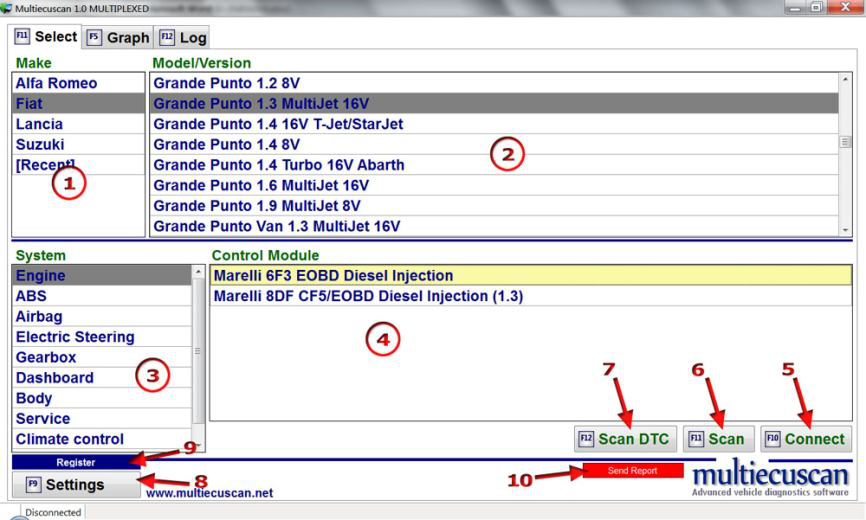866x520 pixels.
Task: Click the red Send Report button
Action: (631, 471)
